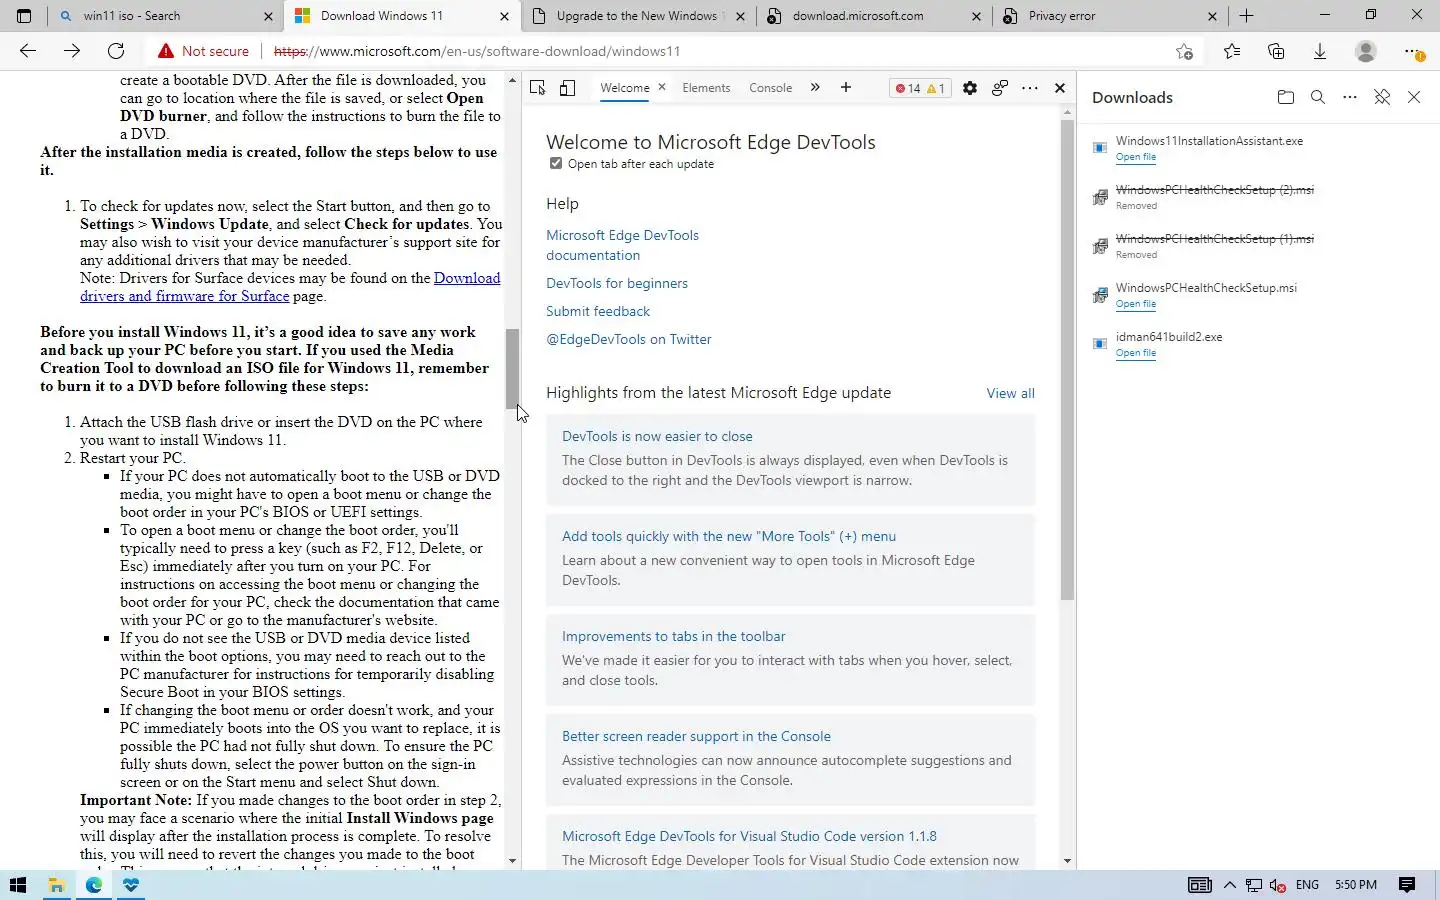
Task: Close the DevTools panel
Action: (1060, 88)
